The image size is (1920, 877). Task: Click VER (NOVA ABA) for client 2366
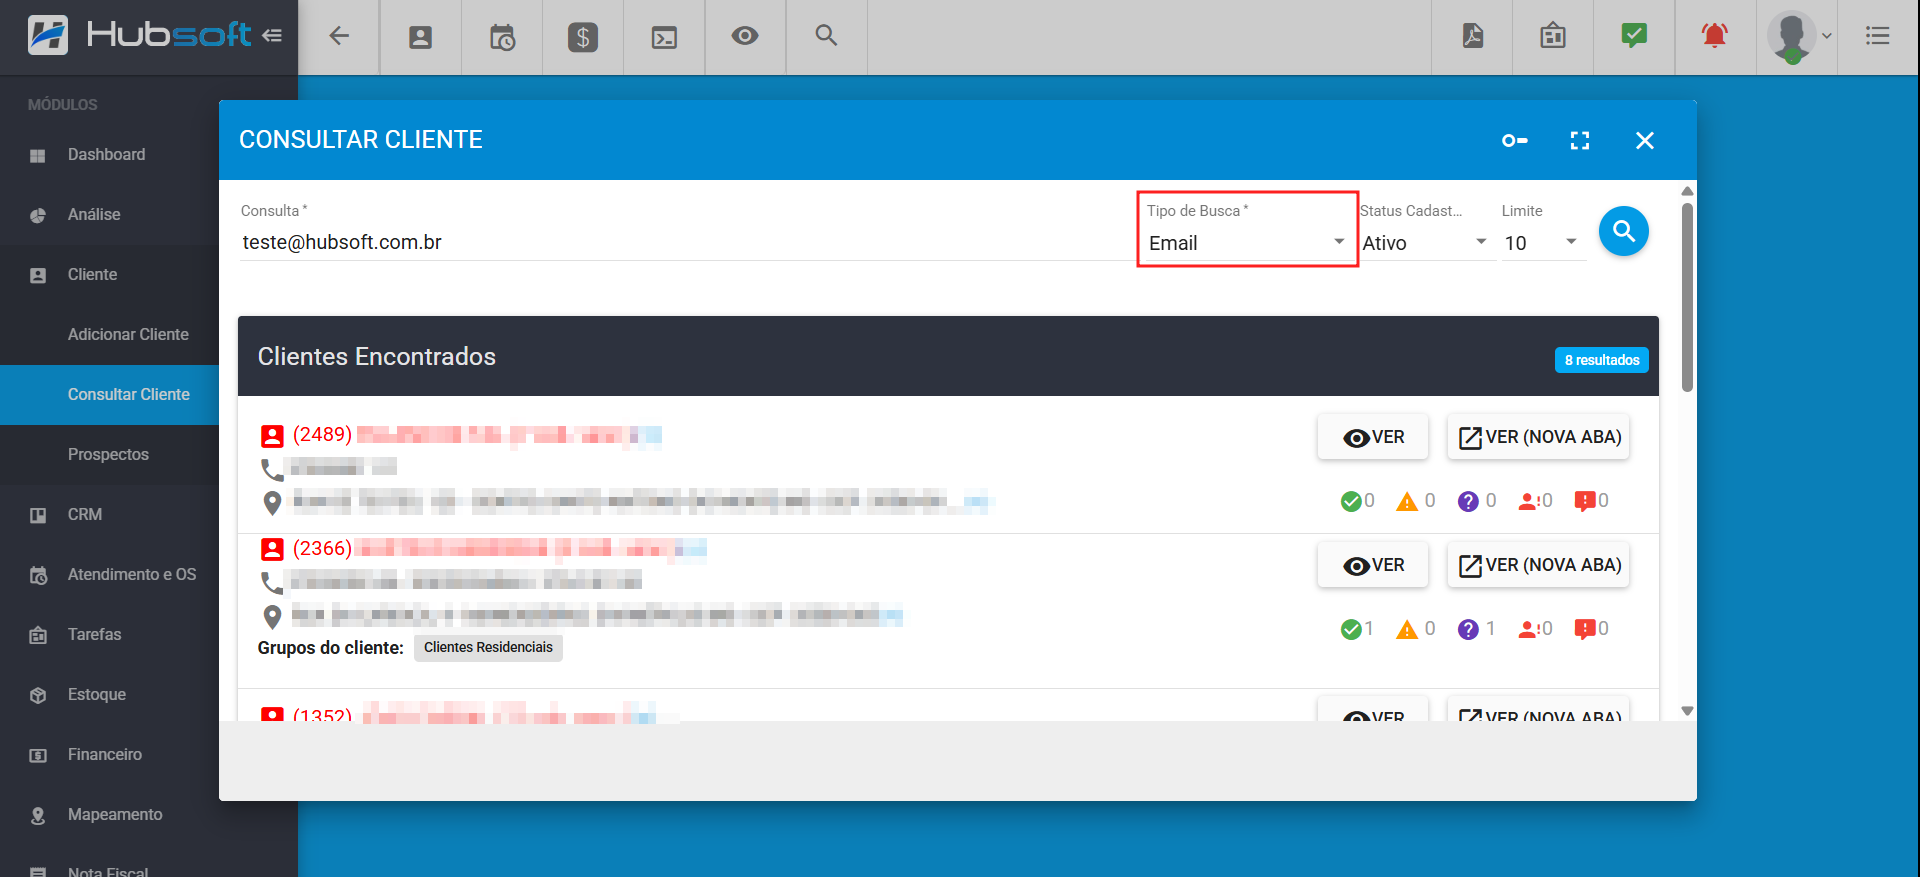[x=1538, y=565]
